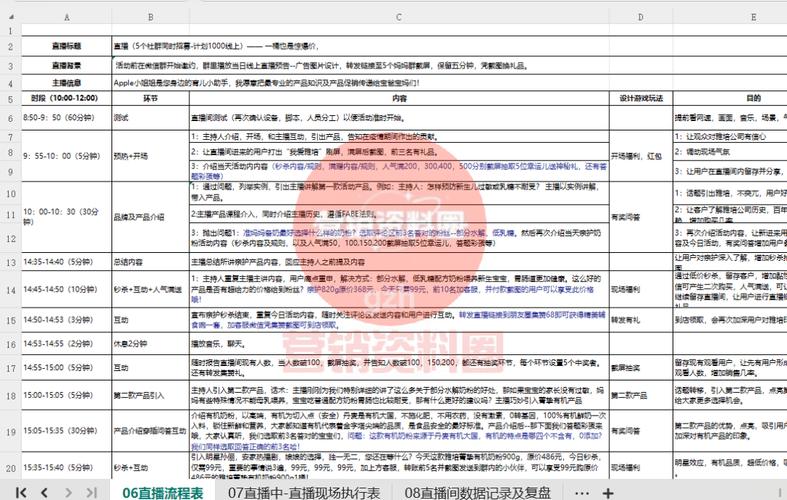Click the 开场福利、红包 cell
The width and height of the screenshot is (787, 500).
[640, 156]
